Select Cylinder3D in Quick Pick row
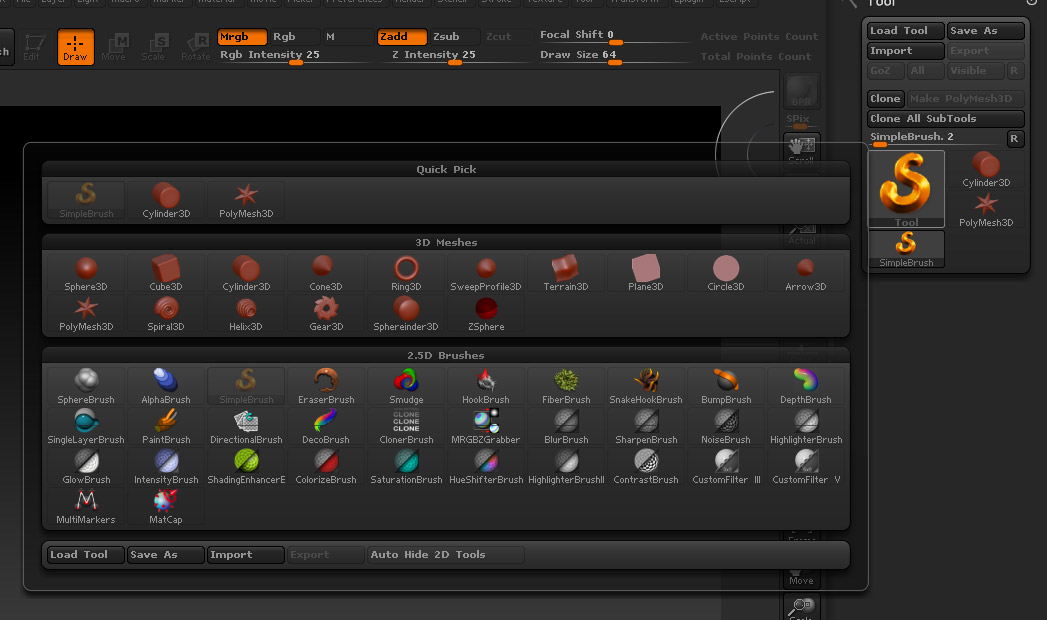 (x=166, y=201)
